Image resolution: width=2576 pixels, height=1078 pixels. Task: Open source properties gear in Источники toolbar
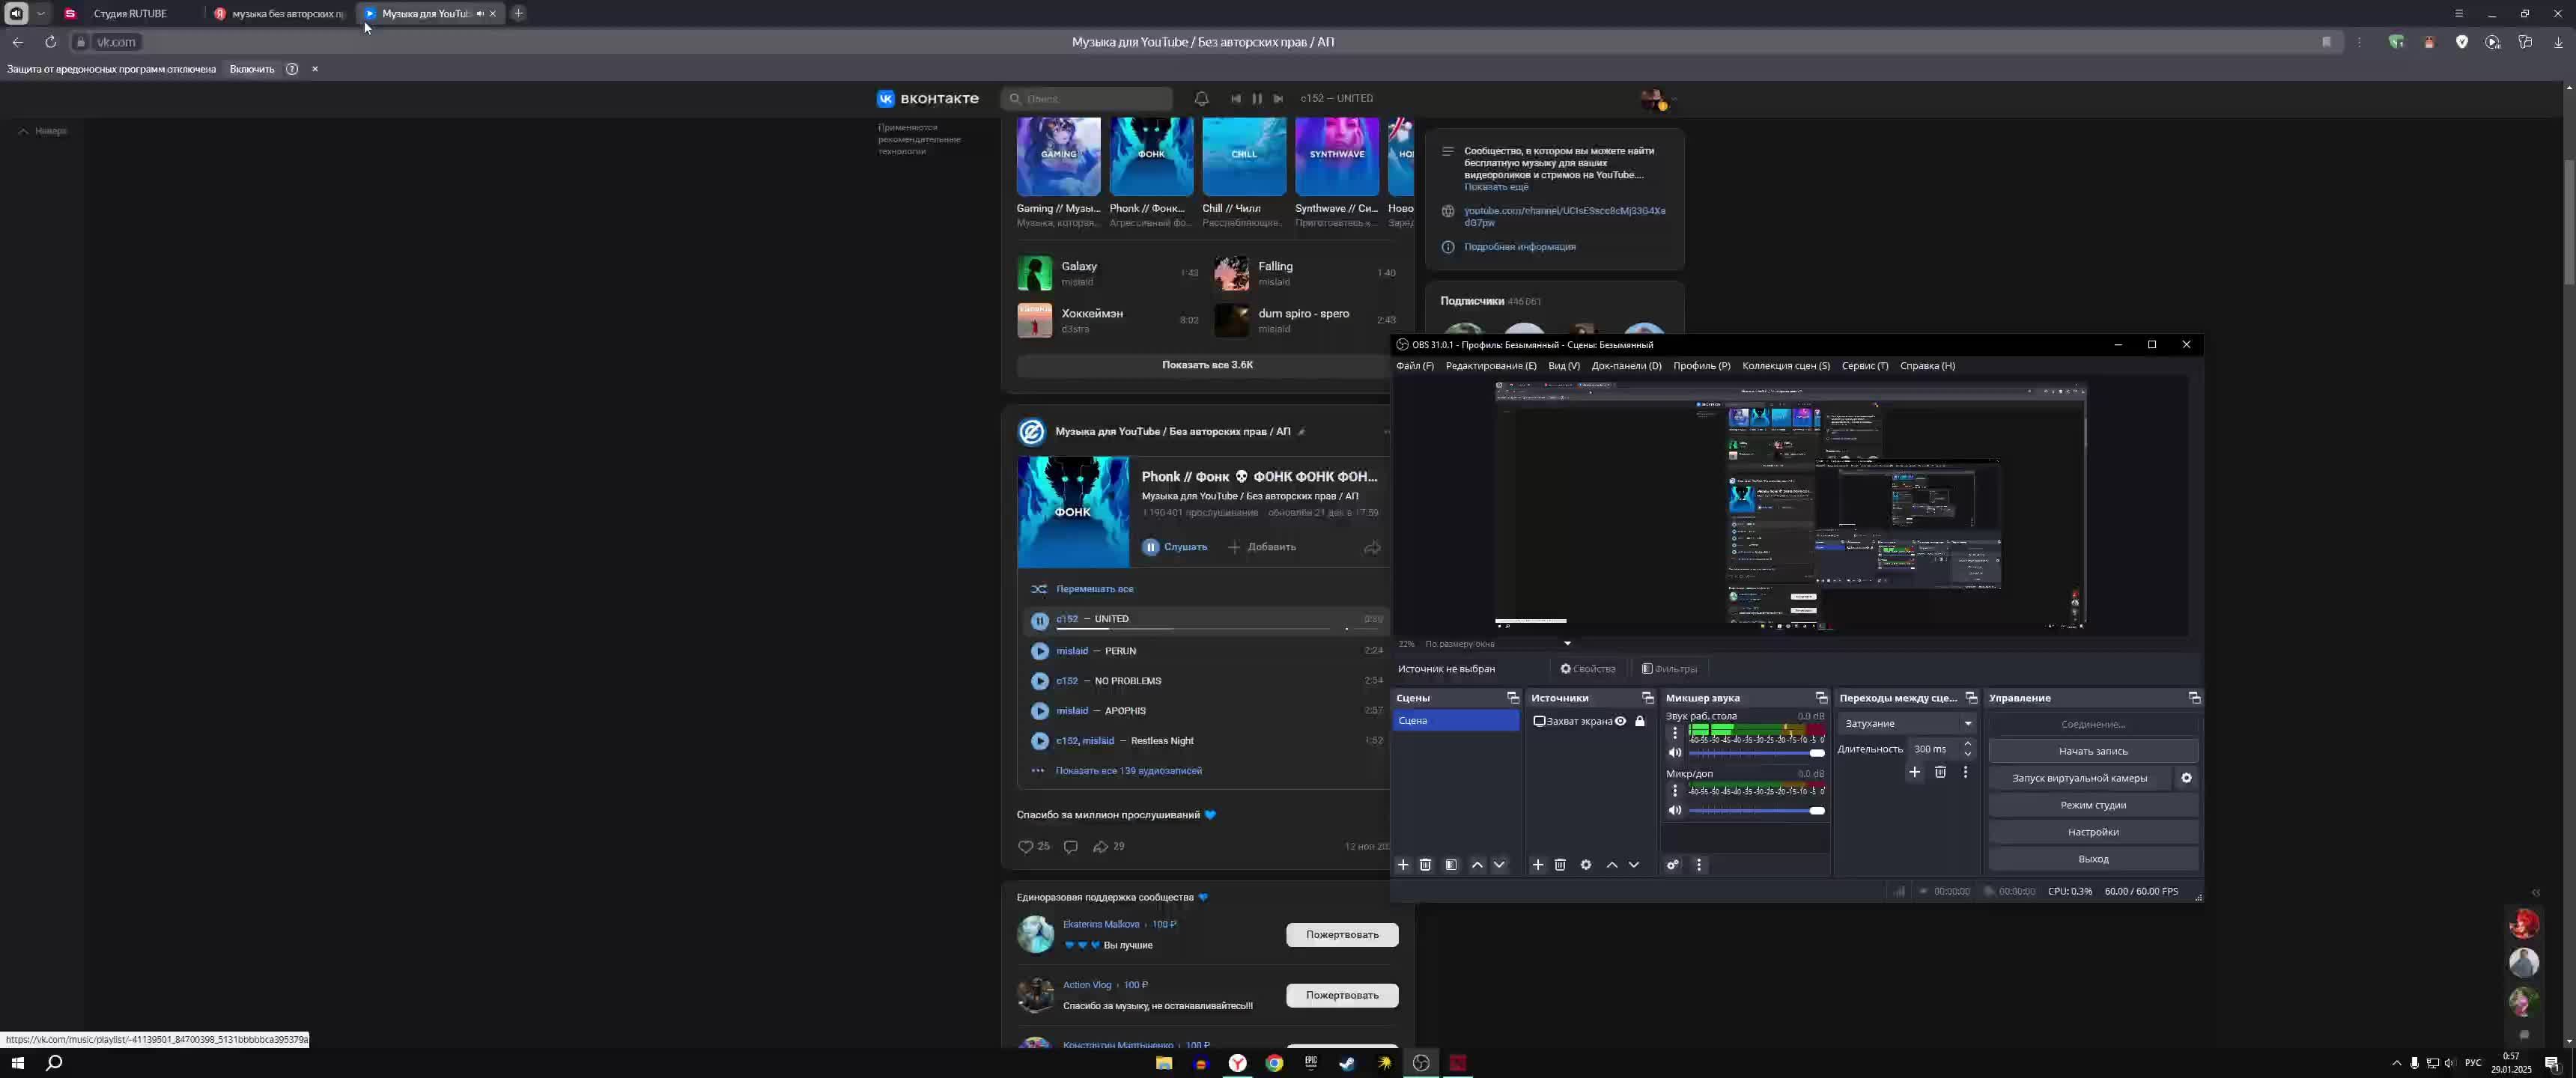(x=1586, y=865)
